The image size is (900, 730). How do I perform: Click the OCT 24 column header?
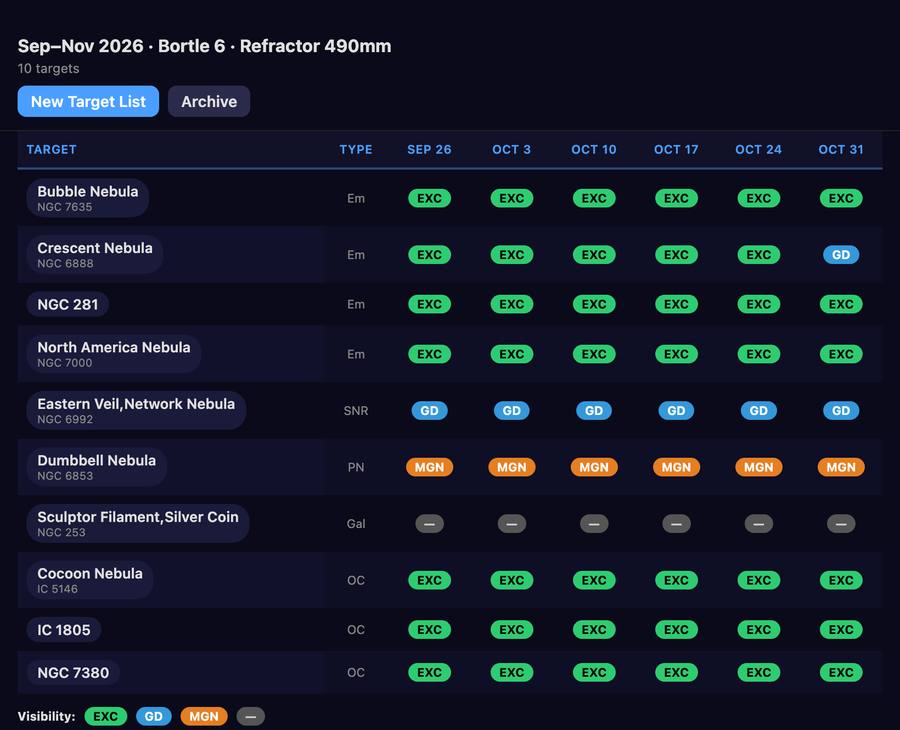(759, 150)
